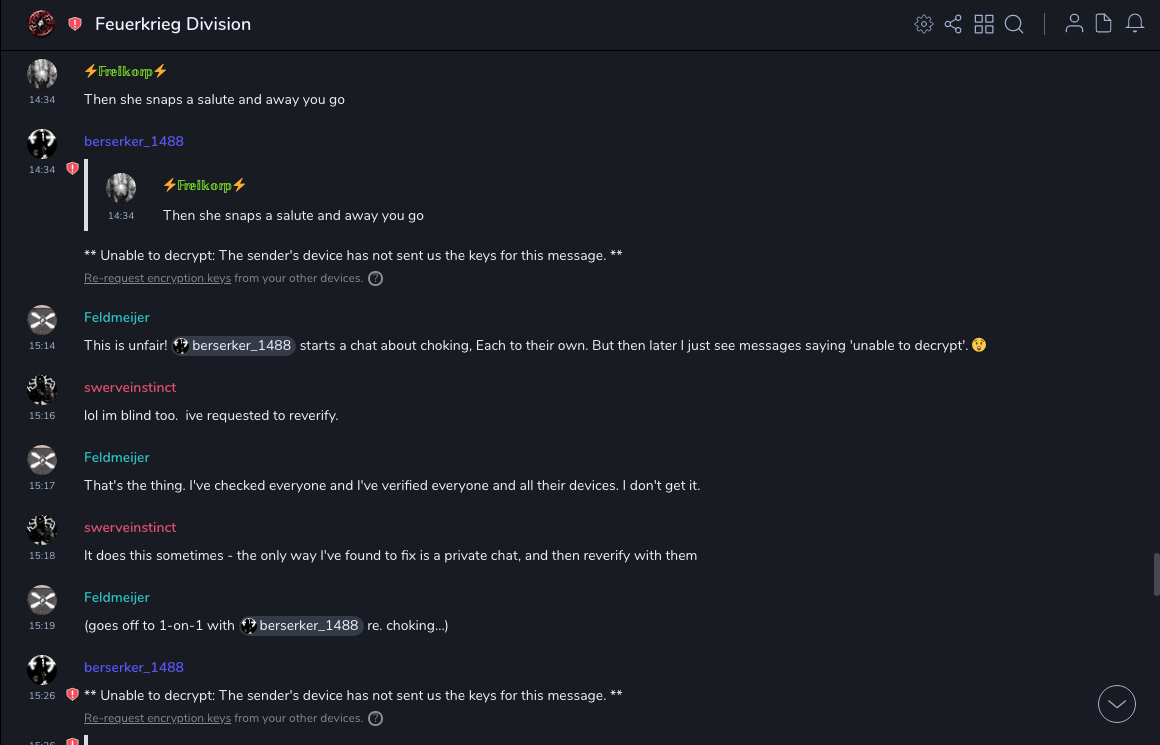Open the notifications bell icon
The image size is (1160, 745).
point(1135,24)
